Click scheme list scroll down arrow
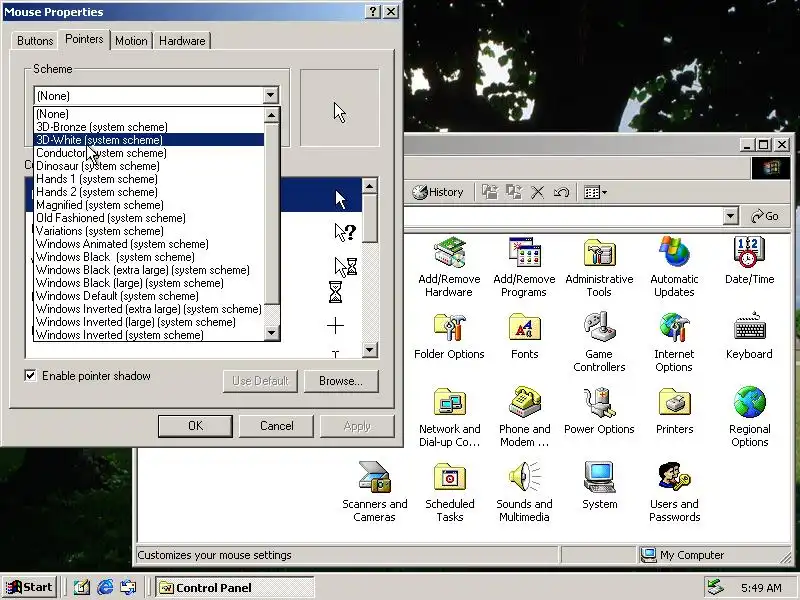Viewport: 800px width, 600px height. (x=271, y=333)
